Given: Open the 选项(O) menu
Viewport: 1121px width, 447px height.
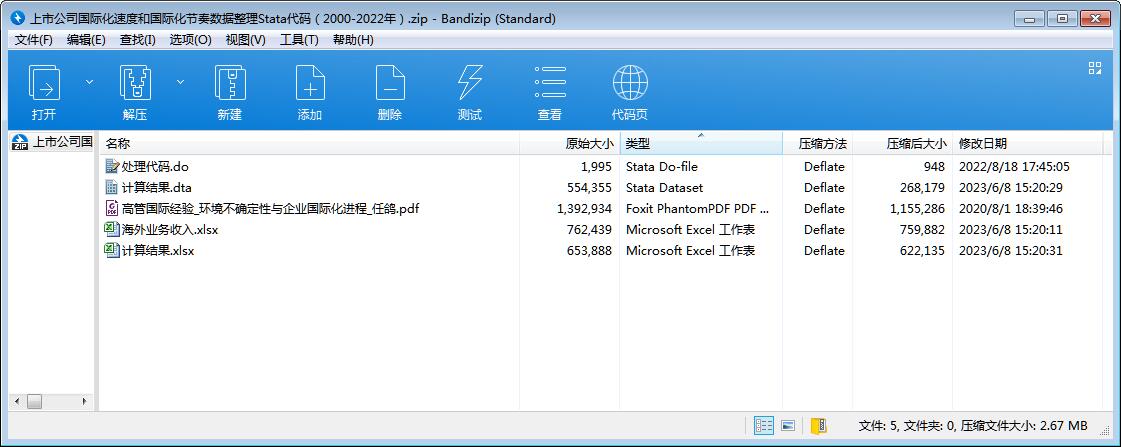Looking at the screenshot, I should pyautogui.click(x=190, y=40).
